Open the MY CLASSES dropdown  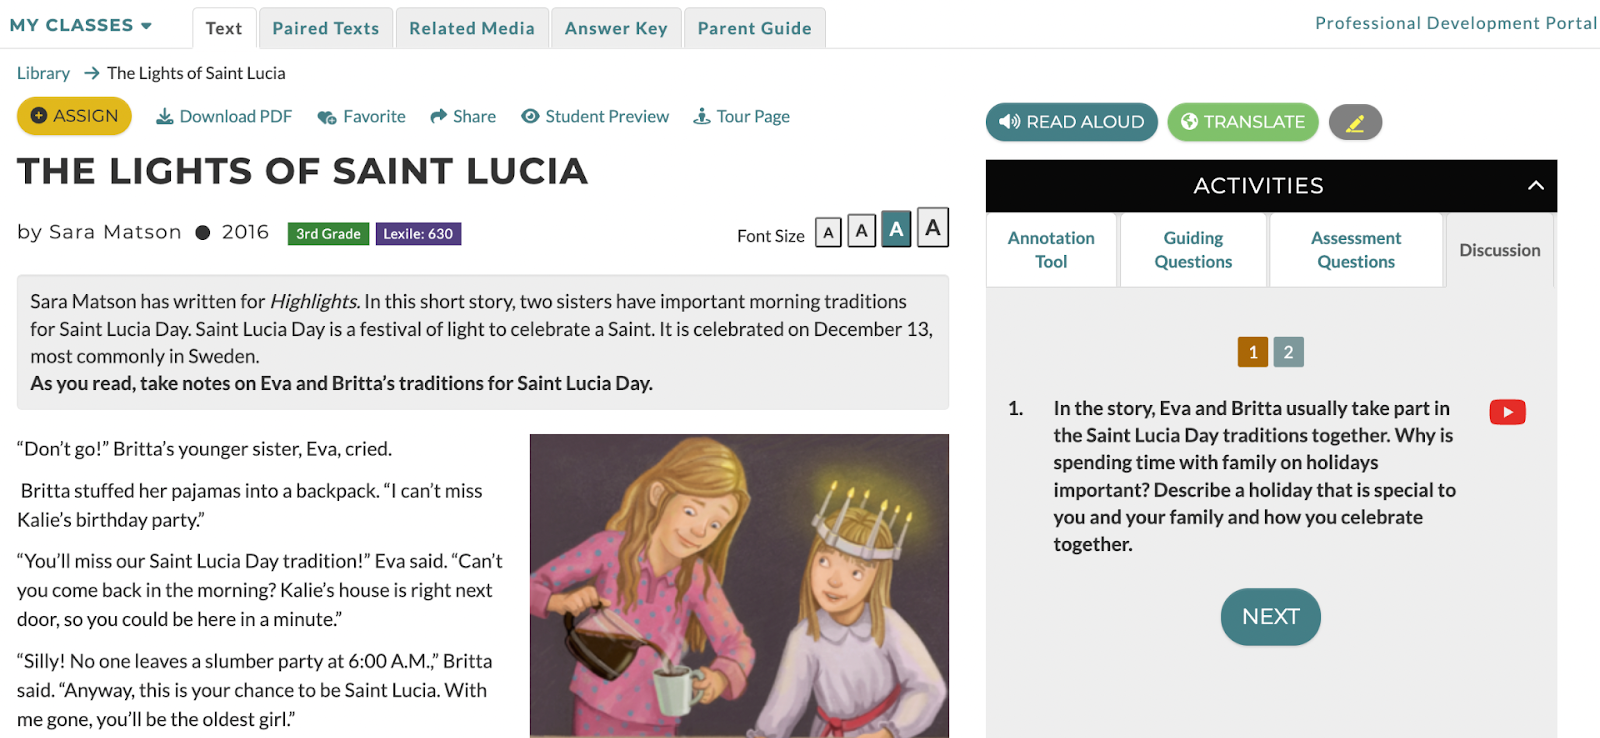tap(81, 25)
